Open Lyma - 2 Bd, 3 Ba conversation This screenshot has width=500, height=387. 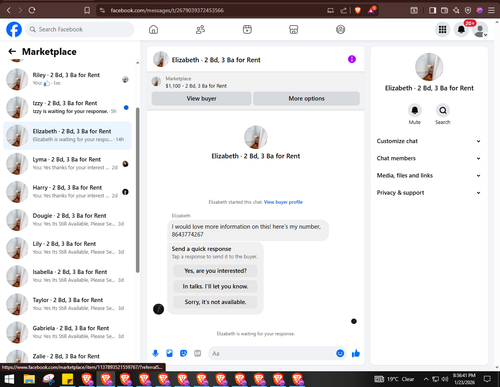67,164
